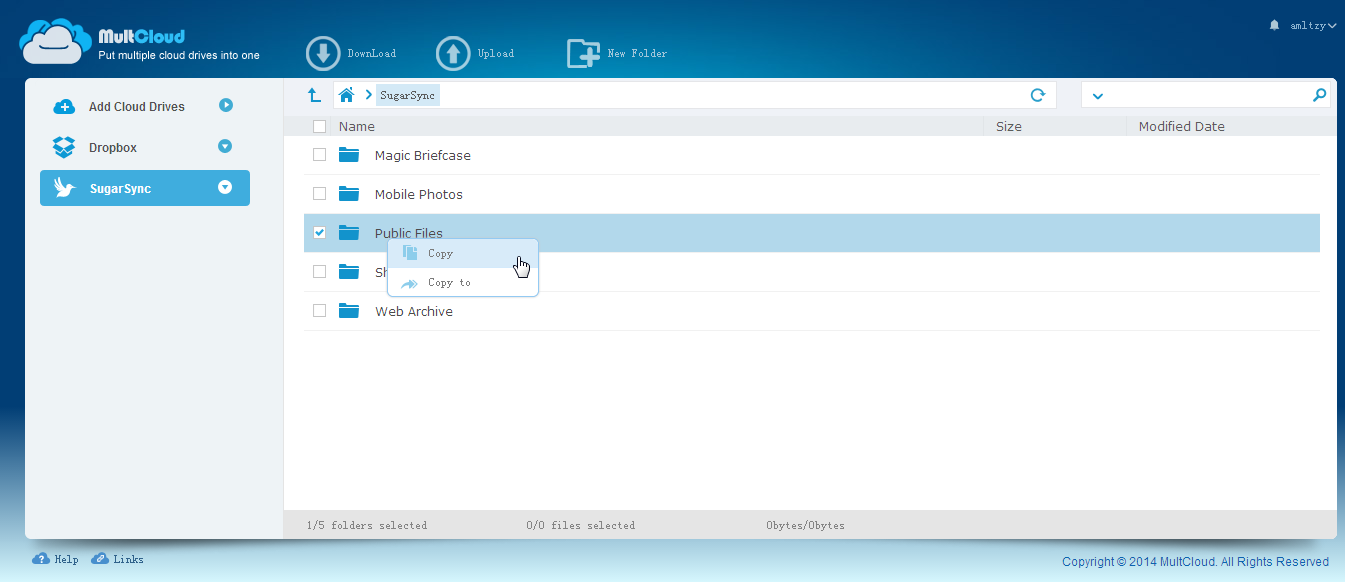This screenshot has width=1345, height=582.
Task: Expand Add Cloud Drives arrow
Action: coord(226,105)
